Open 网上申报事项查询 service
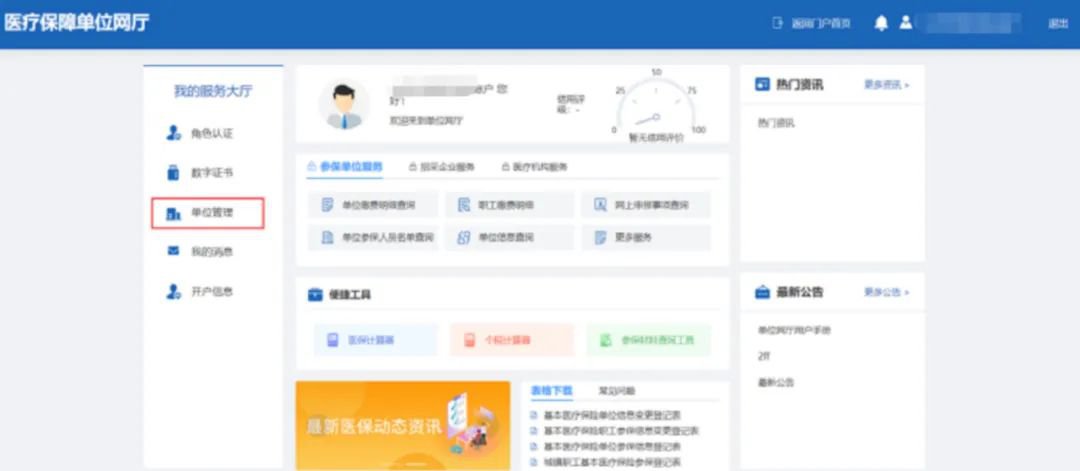 pos(645,205)
